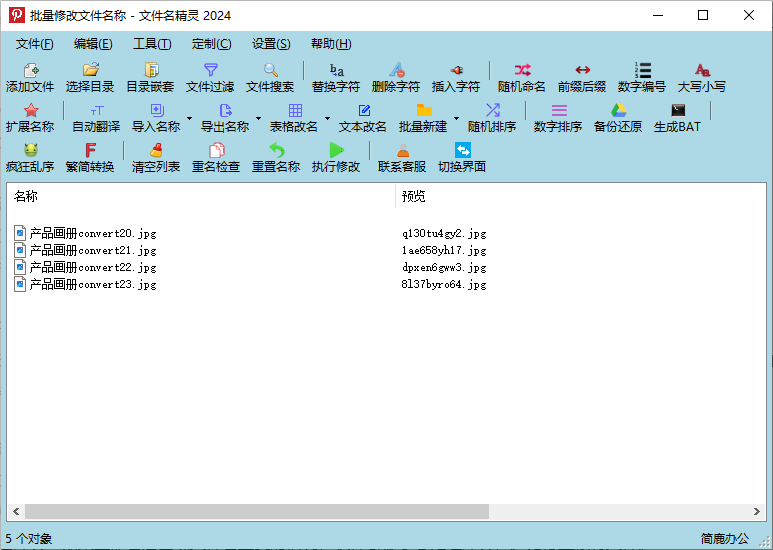Open the 工具(T) menu
773x550 pixels.
tap(152, 44)
